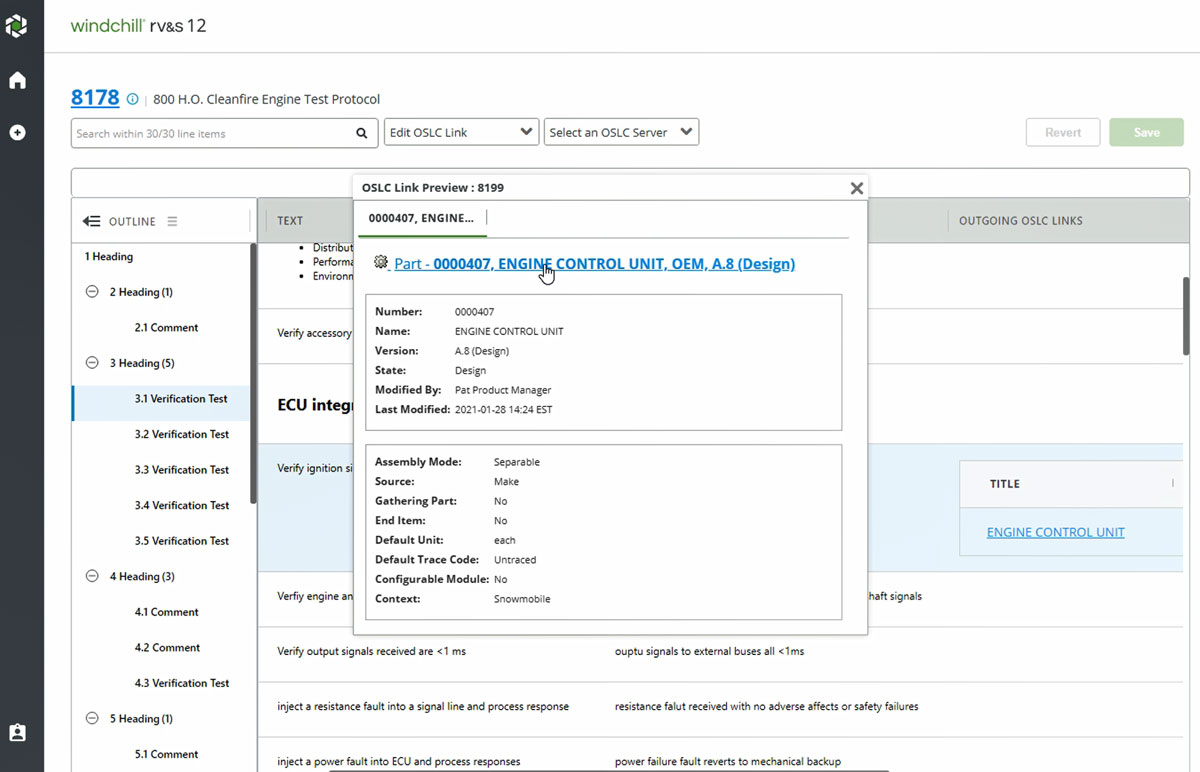Open the Select an OSLC Server dropdown
Image resolution: width=1200 pixels, height=772 pixels.
click(x=621, y=132)
